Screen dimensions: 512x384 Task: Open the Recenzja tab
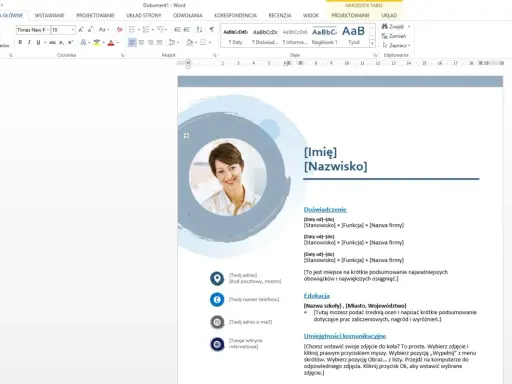point(280,15)
